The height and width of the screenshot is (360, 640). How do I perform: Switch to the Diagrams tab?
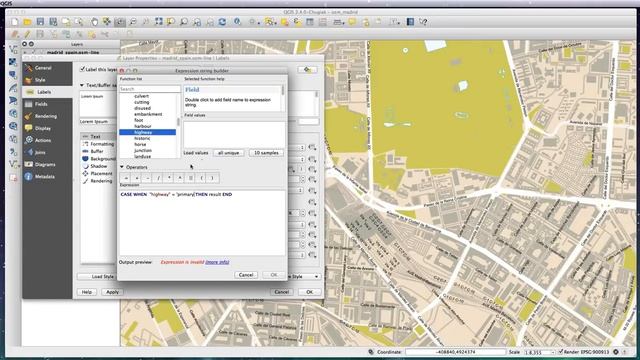(x=47, y=164)
